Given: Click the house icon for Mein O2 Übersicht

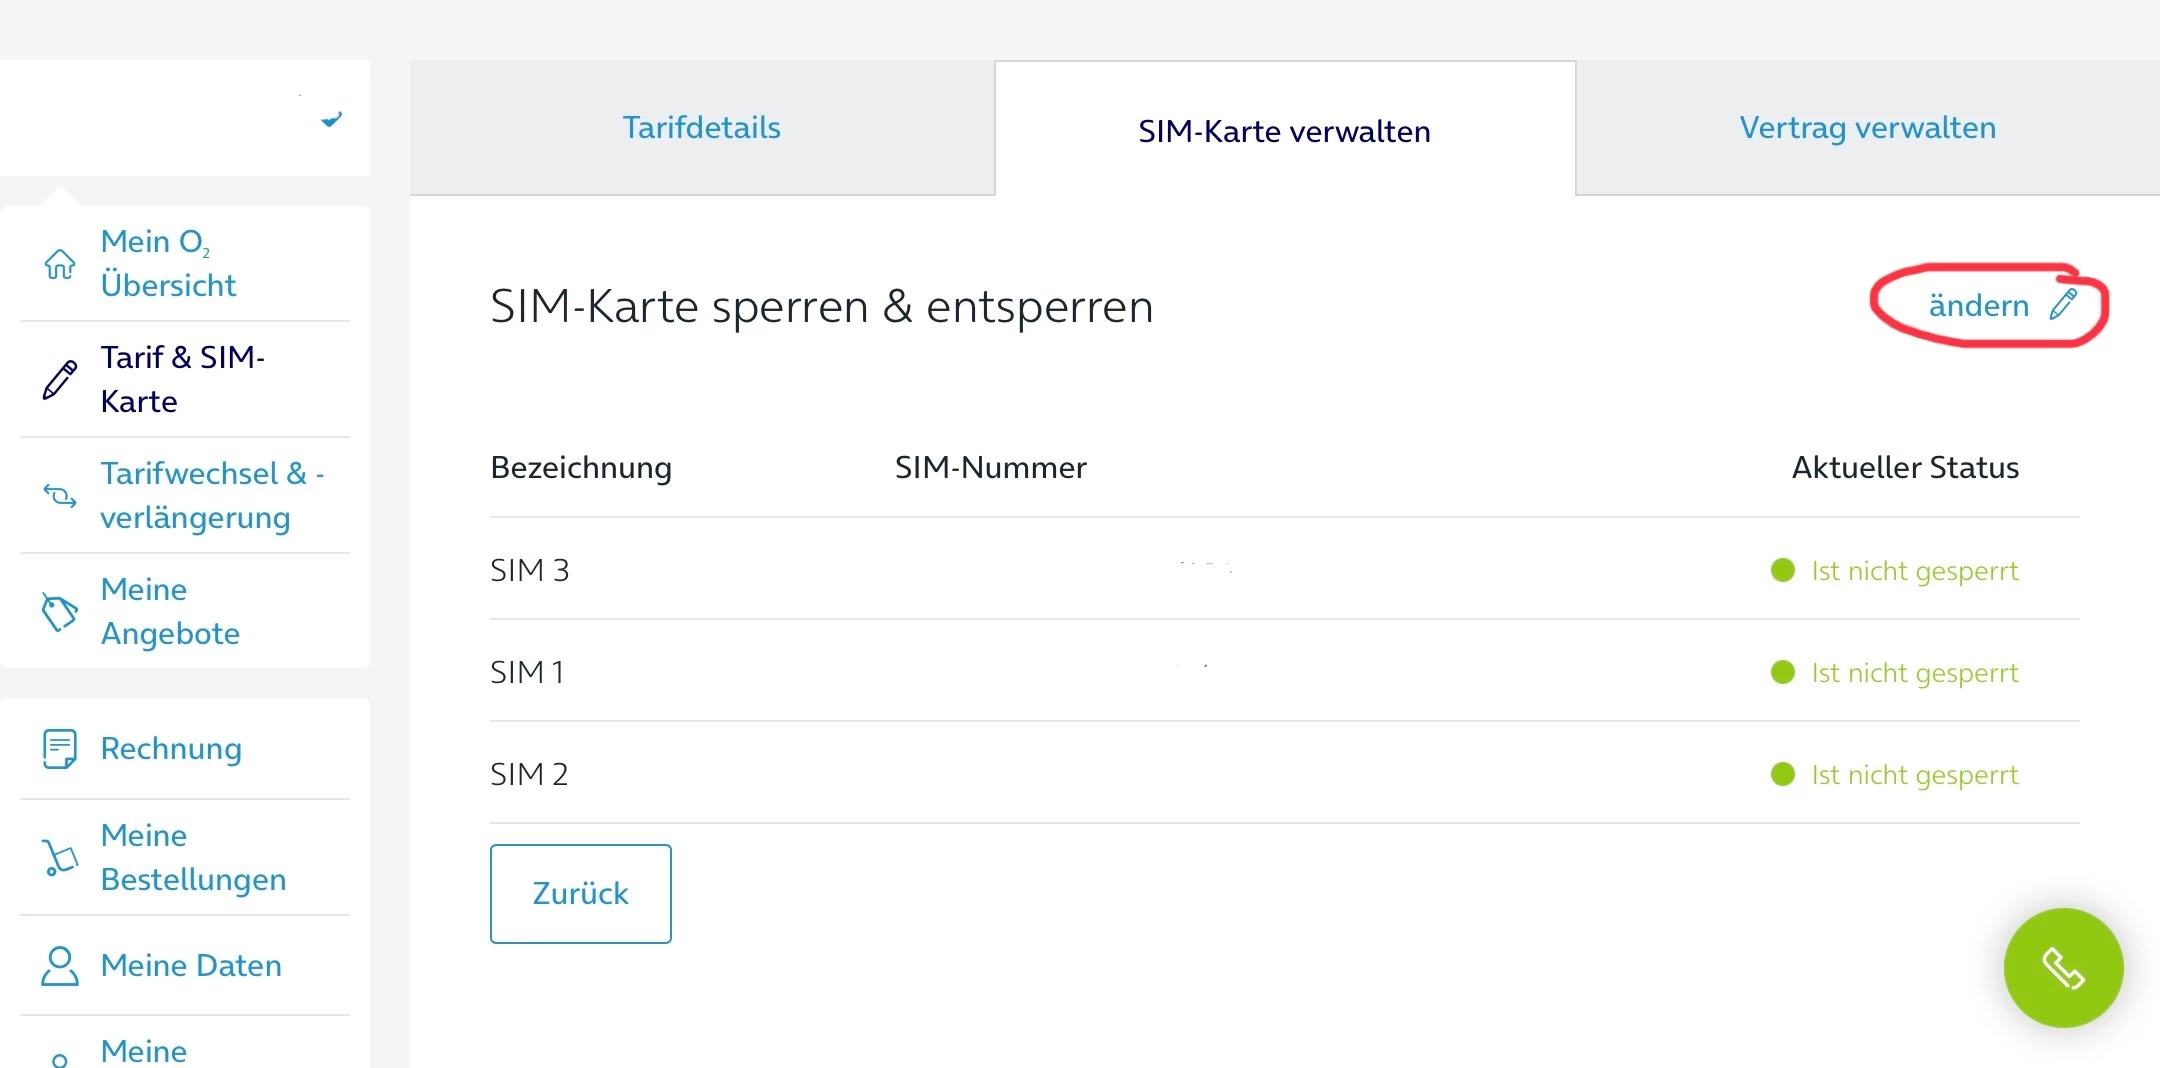Looking at the screenshot, I should tap(60, 264).
